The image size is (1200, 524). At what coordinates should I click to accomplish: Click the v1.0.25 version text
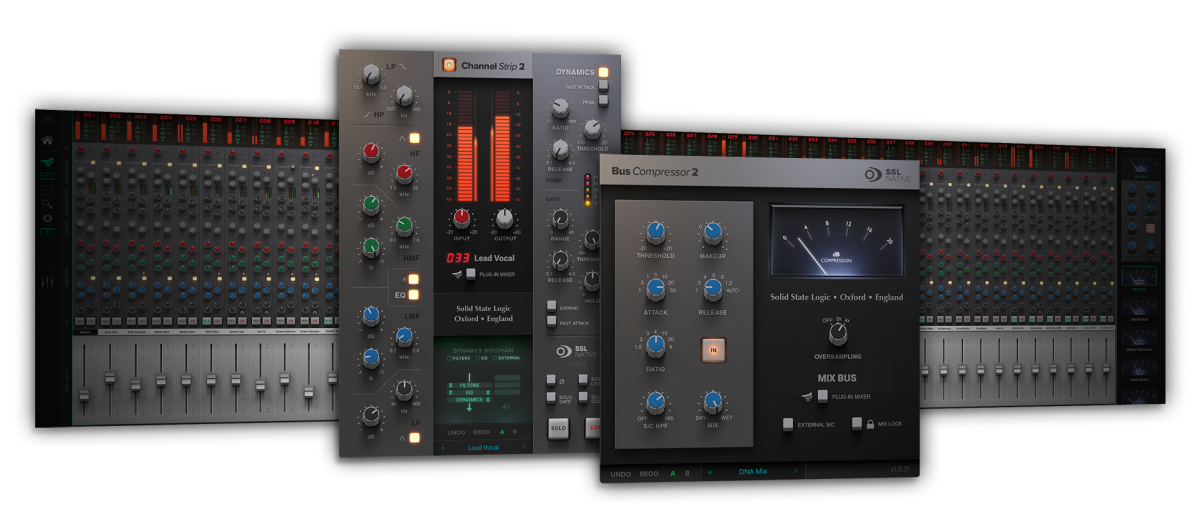(898, 470)
